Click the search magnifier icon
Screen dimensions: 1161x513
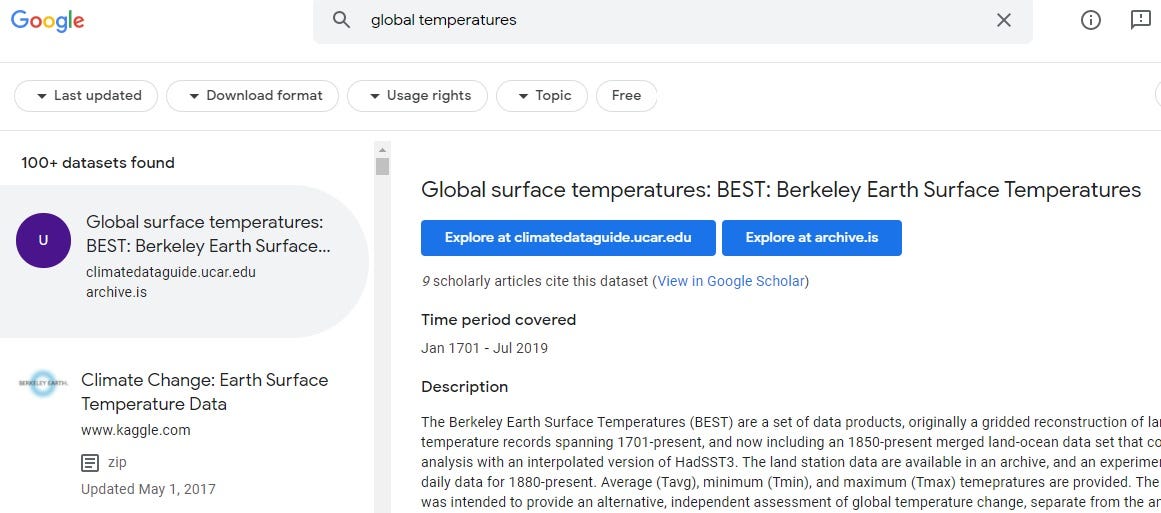pos(342,20)
